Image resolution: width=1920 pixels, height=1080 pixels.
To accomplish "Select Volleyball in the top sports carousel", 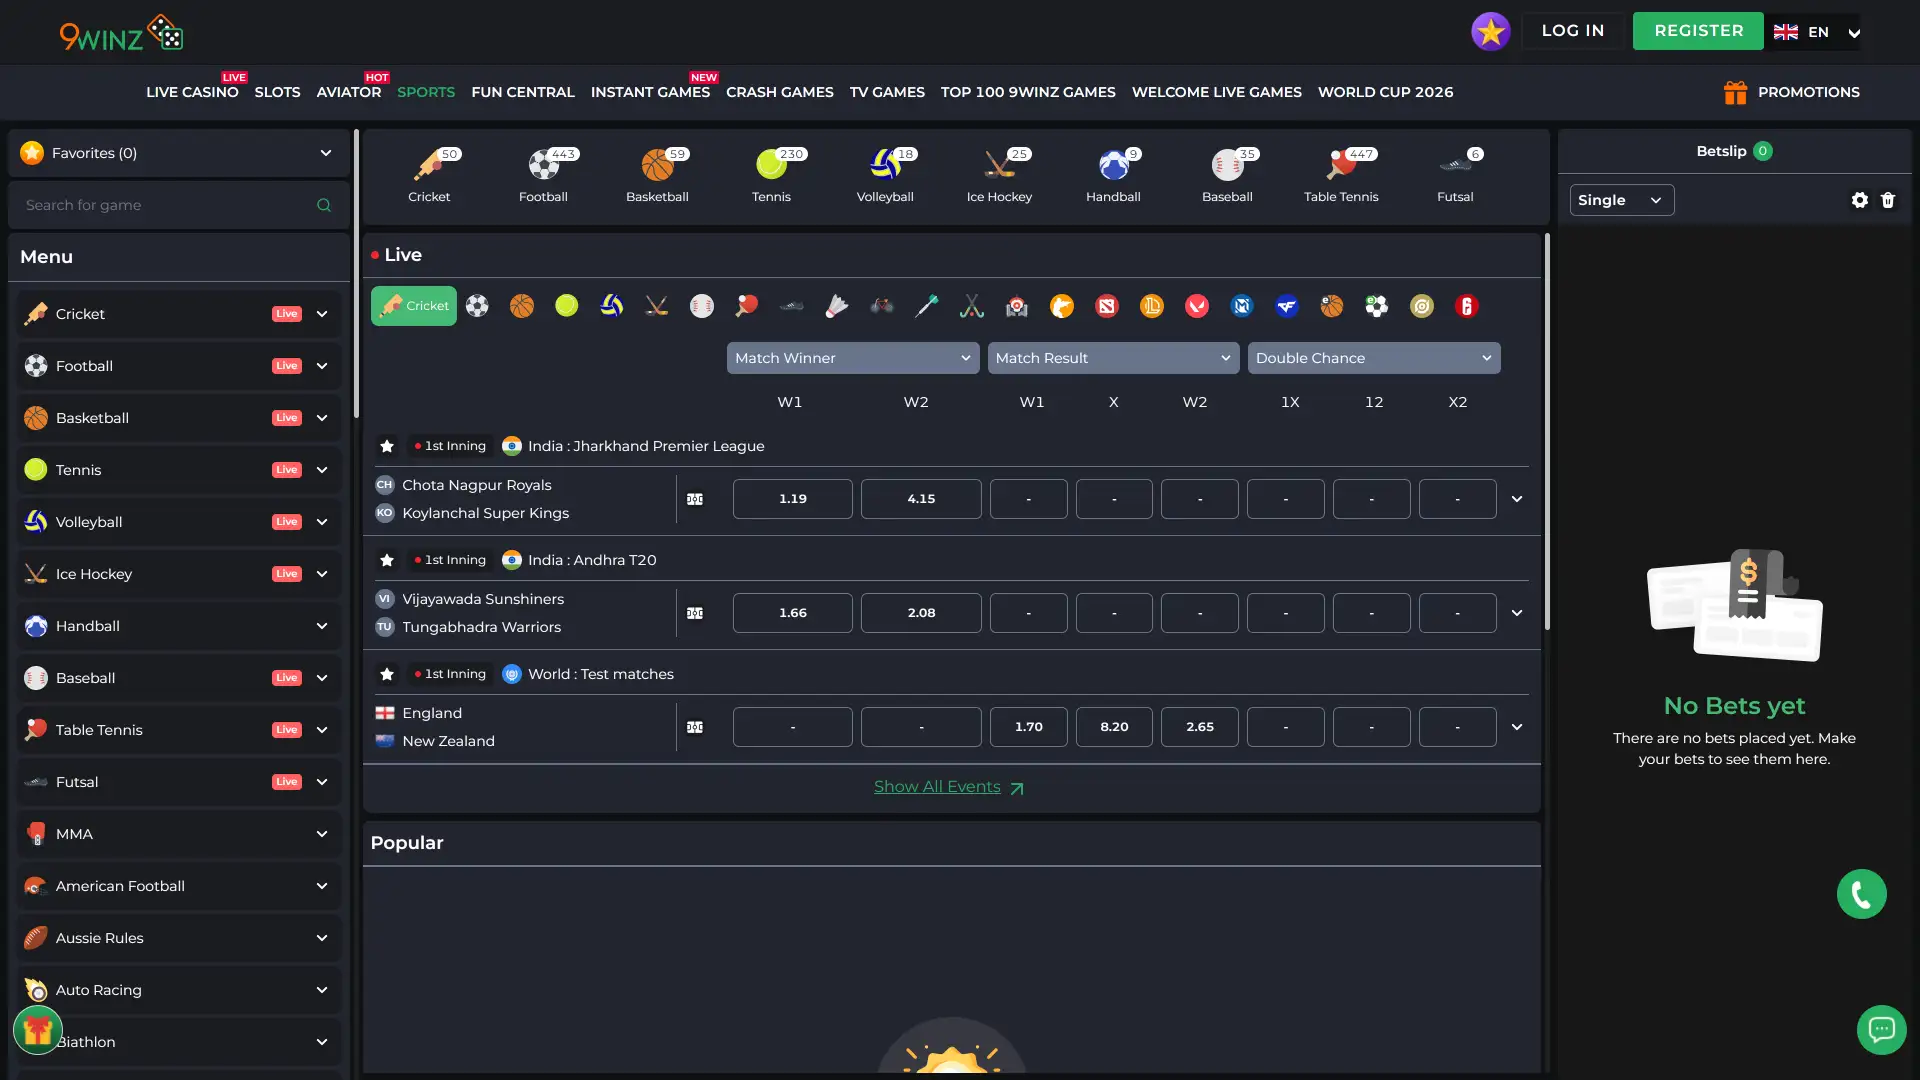I will click(x=885, y=175).
